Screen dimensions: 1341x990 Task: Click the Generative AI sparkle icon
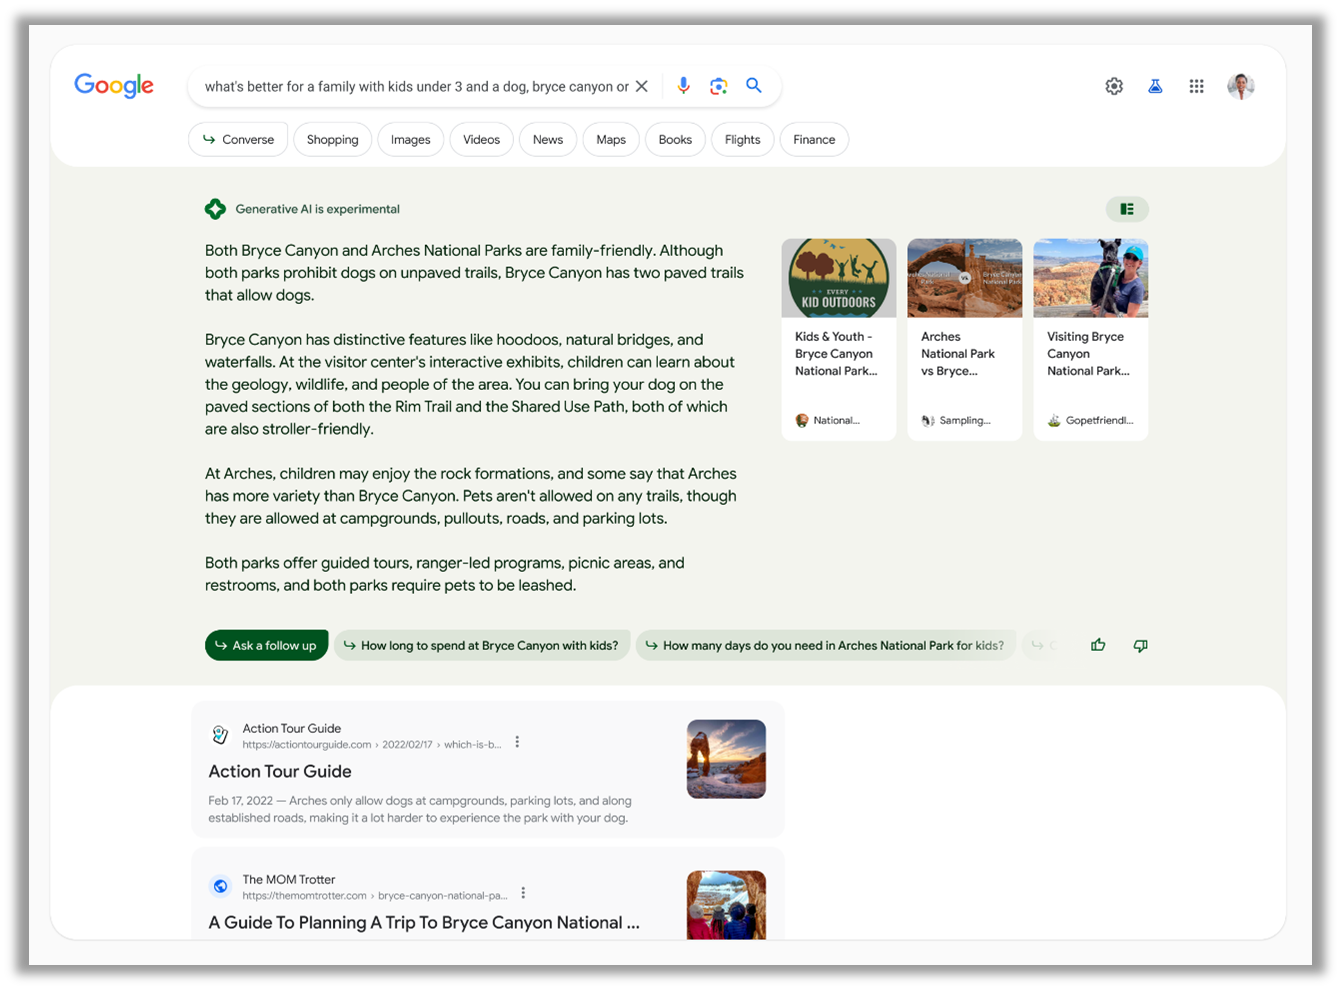[x=215, y=209]
